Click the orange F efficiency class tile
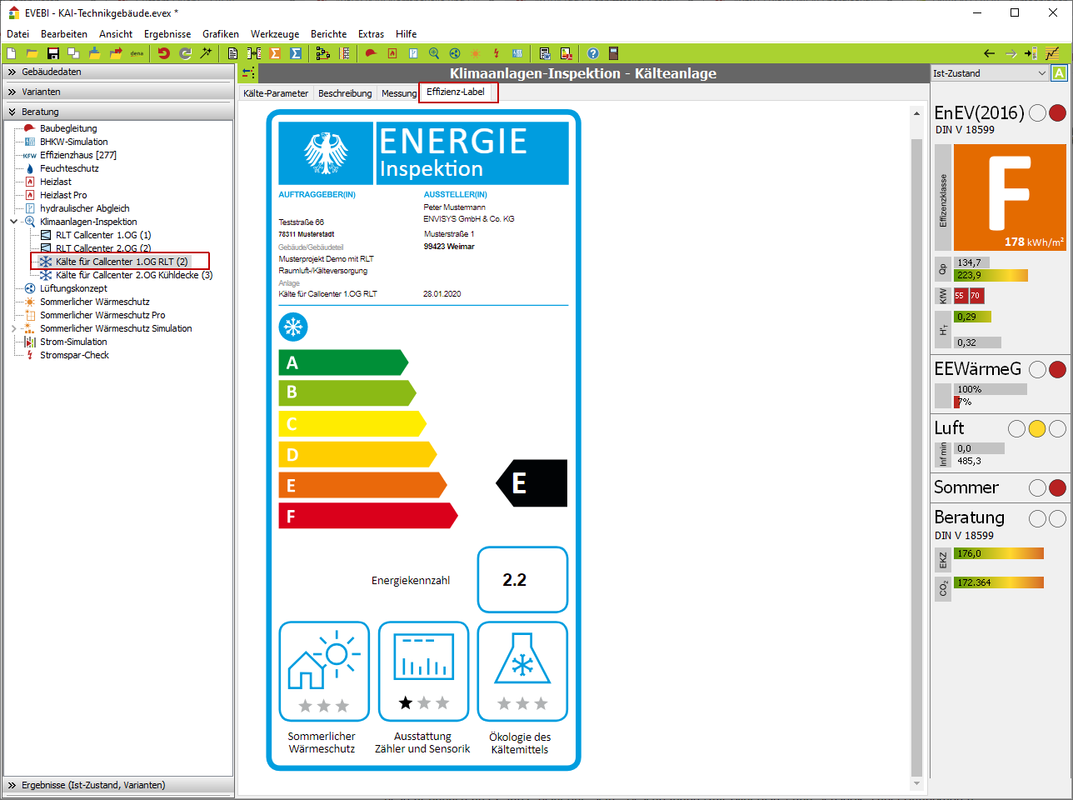This screenshot has height=800, width=1073. [x=1009, y=198]
